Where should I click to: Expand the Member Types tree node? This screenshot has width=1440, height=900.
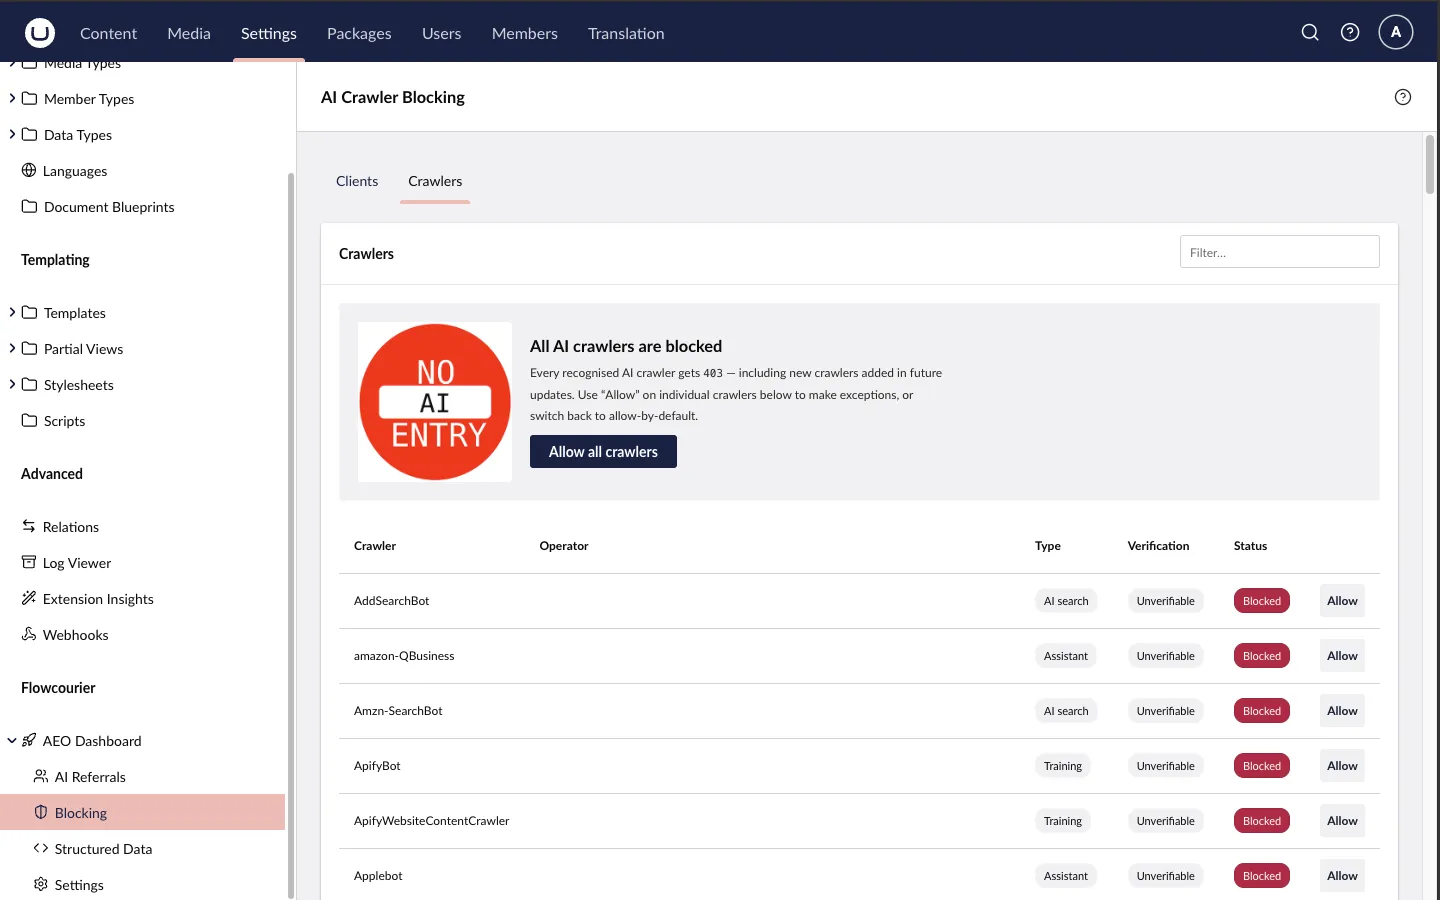coord(12,98)
